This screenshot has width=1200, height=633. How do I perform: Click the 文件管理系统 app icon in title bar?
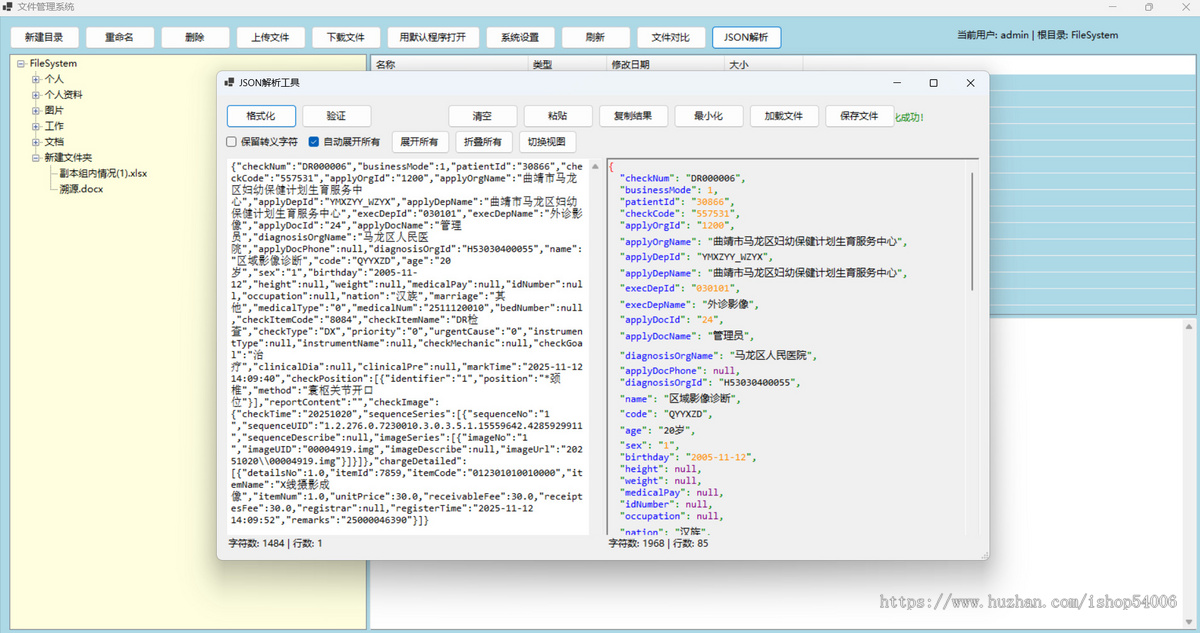pos(8,7)
